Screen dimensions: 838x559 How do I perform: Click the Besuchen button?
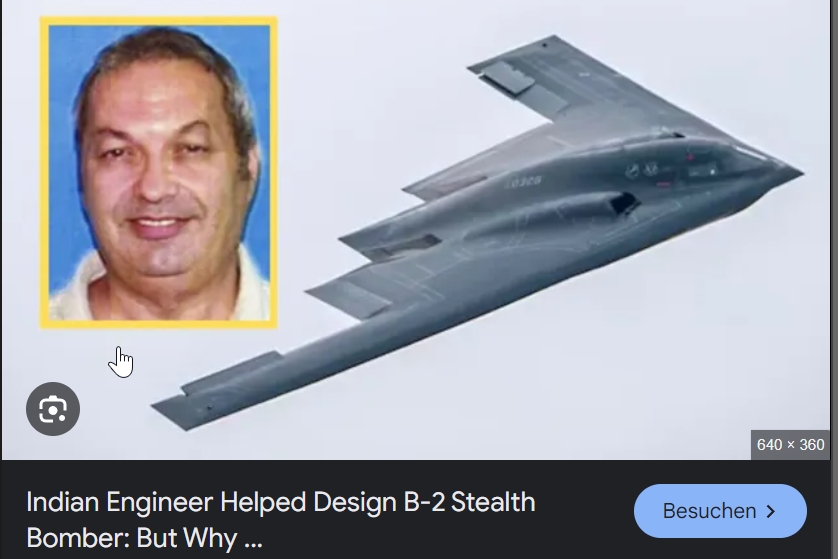(720, 511)
